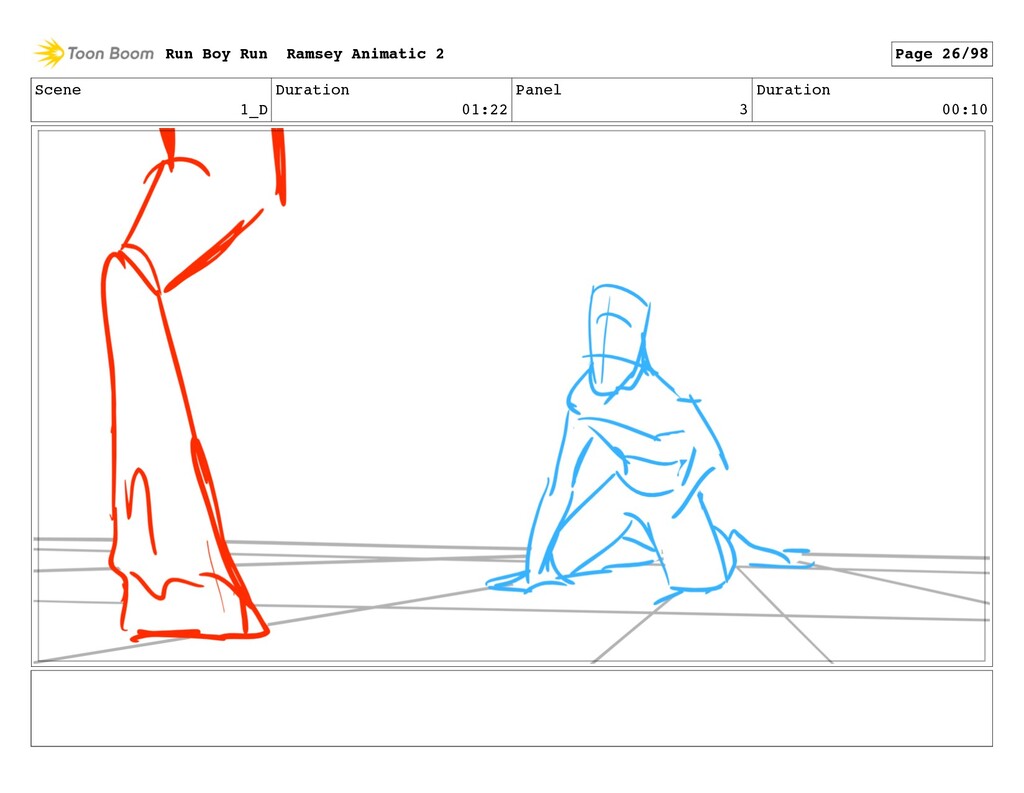Click the 'Scene' header label
Screen dimensions: 1024x793
pyautogui.click(x=58, y=89)
